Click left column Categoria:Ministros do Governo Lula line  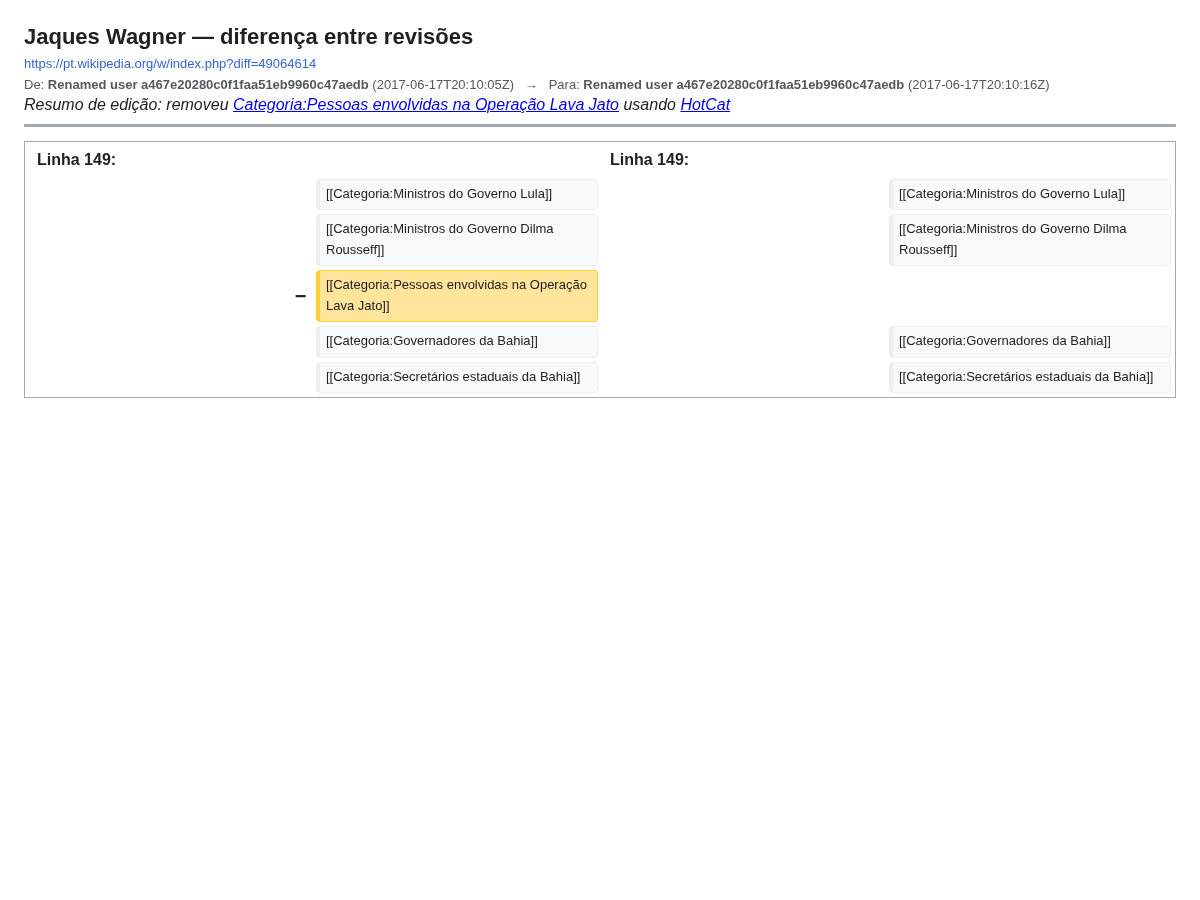[x=457, y=194]
